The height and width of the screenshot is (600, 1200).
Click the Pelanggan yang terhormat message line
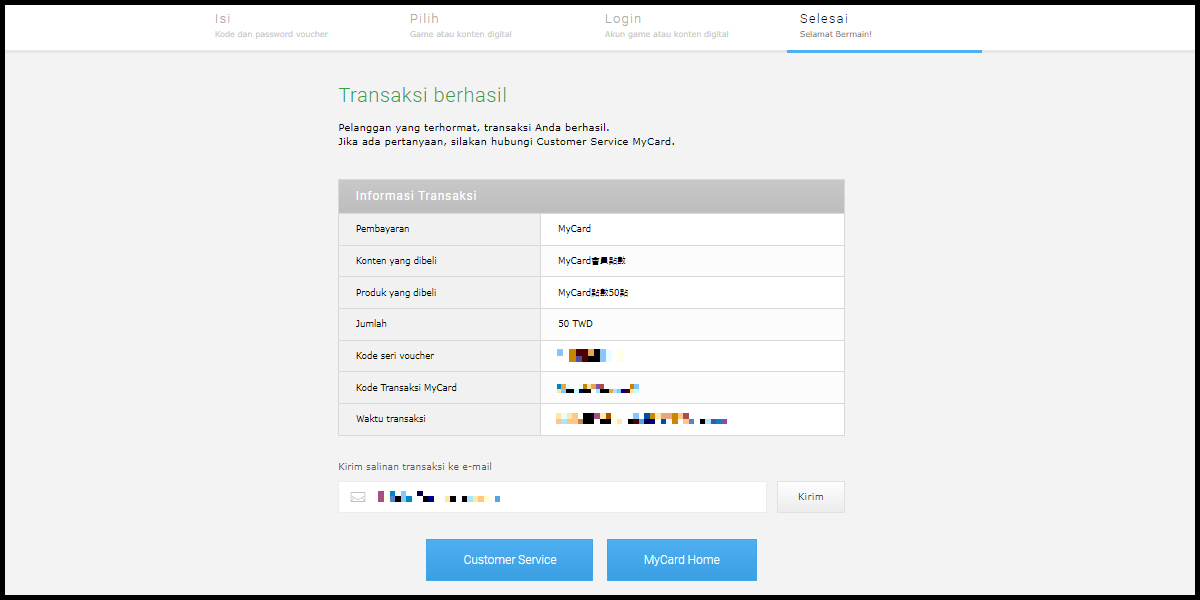474,127
